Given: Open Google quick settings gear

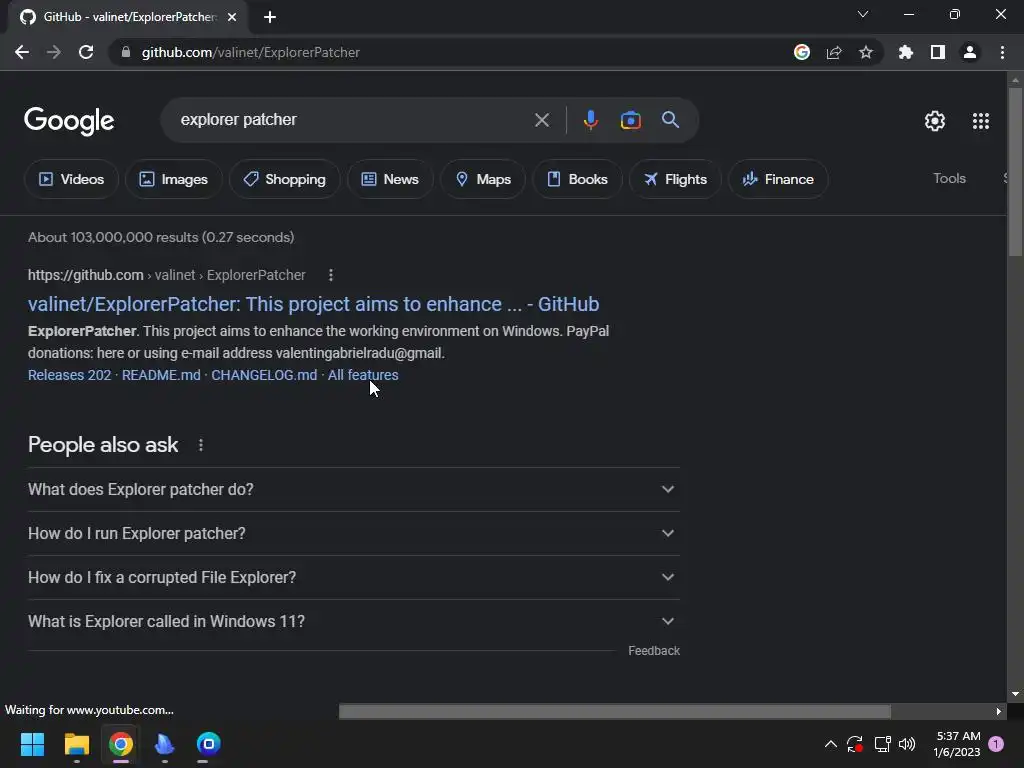Looking at the screenshot, I should point(935,121).
